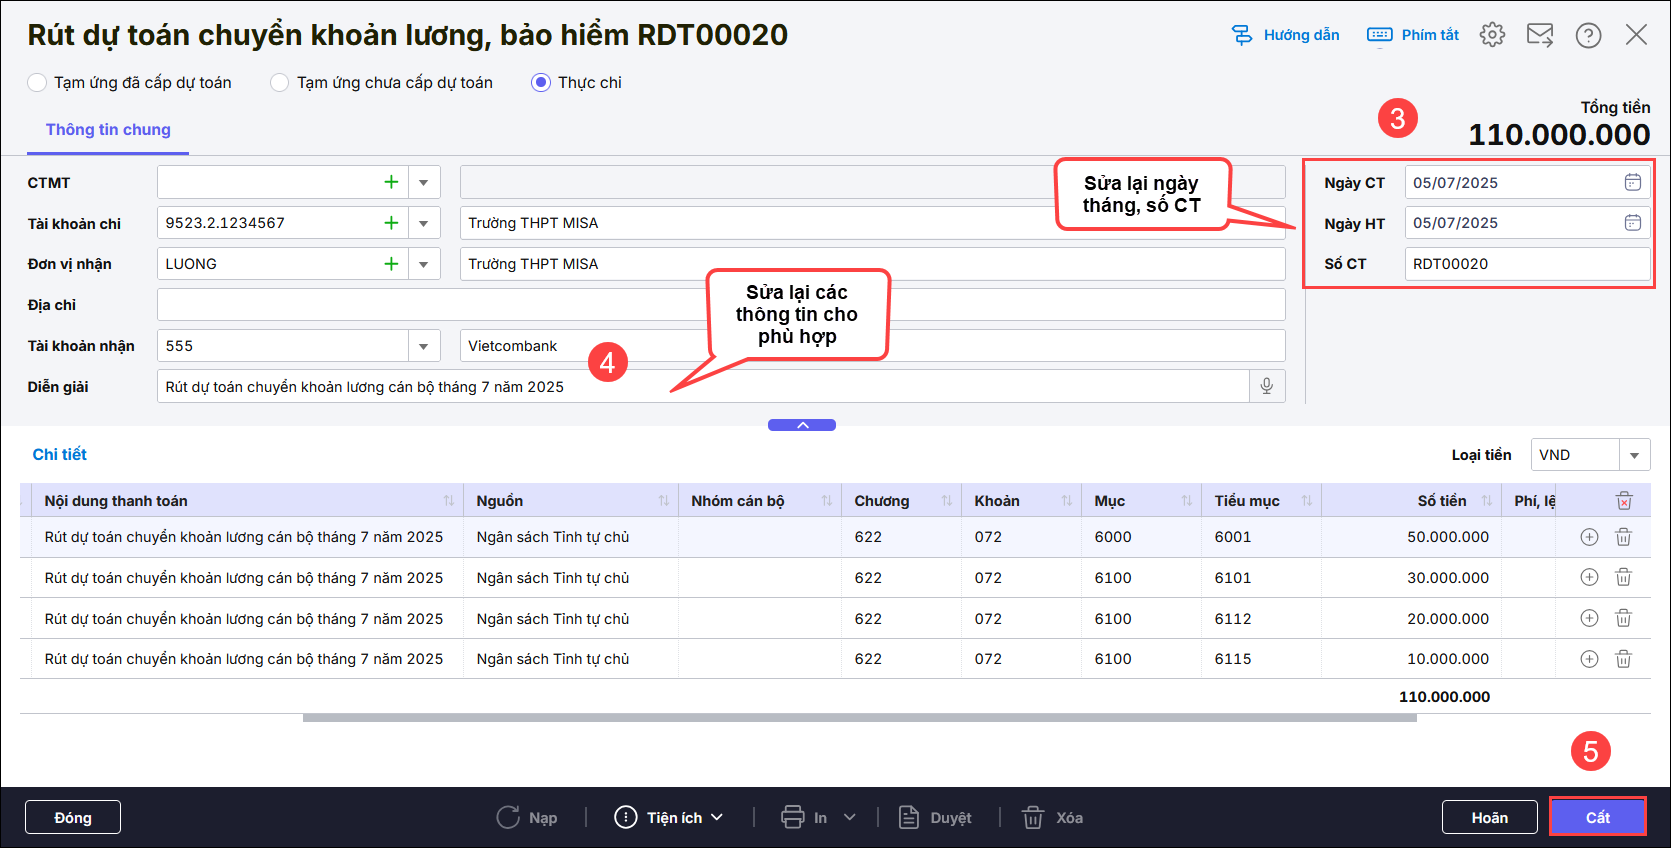This screenshot has width=1671, height=848.
Task: Select the Thực chi radio button
Action: 541,83
